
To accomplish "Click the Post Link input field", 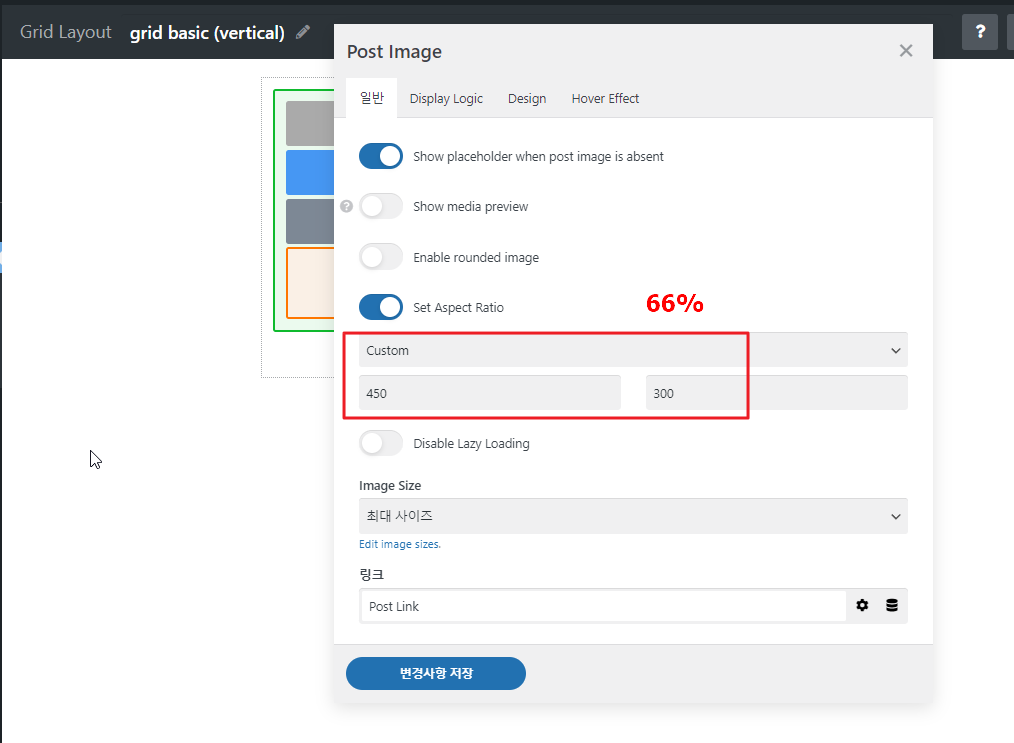I will click(x=603, y=606).
